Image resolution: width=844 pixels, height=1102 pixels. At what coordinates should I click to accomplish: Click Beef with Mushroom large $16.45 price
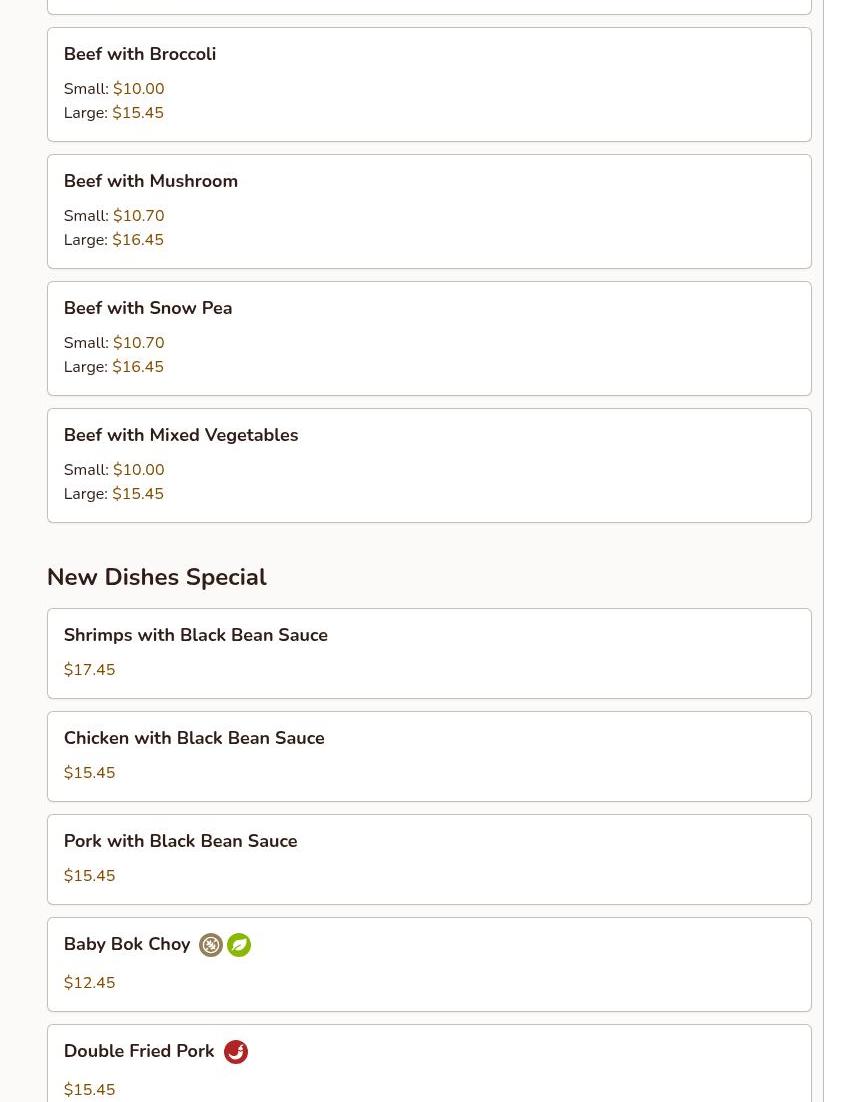(138, 240)
